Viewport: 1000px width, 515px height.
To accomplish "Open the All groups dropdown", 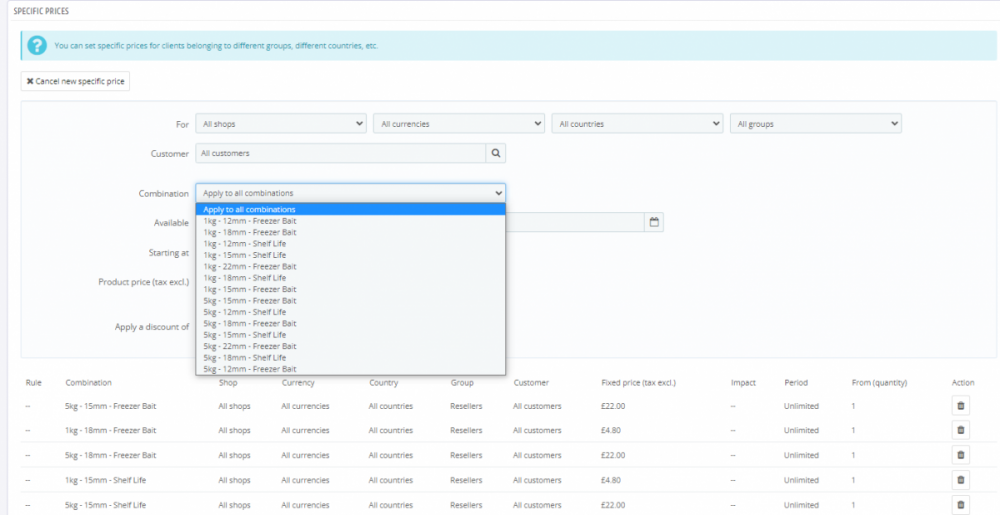I will [816, 124].
